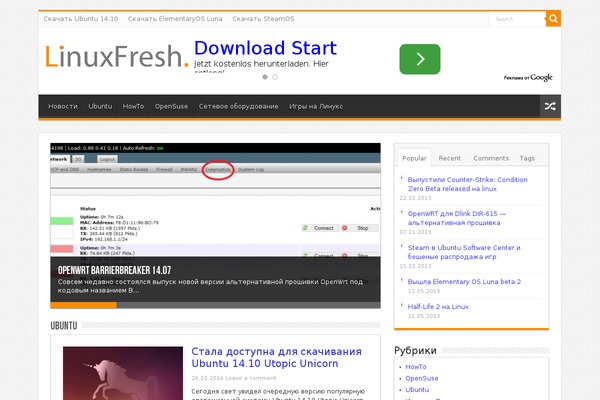Open the Utopic Unicorn article thumbnail

coord(123,373)
